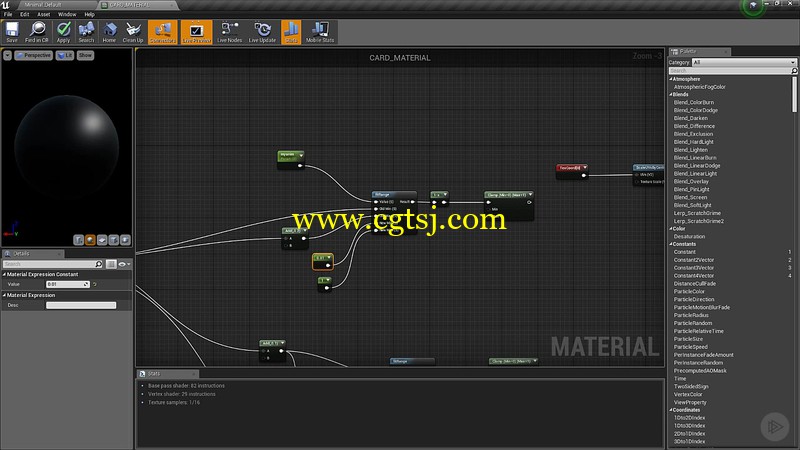Switch to the Minimal_Default tab
800x450 pixels.
pyautogui.click(x=43, y=5)
